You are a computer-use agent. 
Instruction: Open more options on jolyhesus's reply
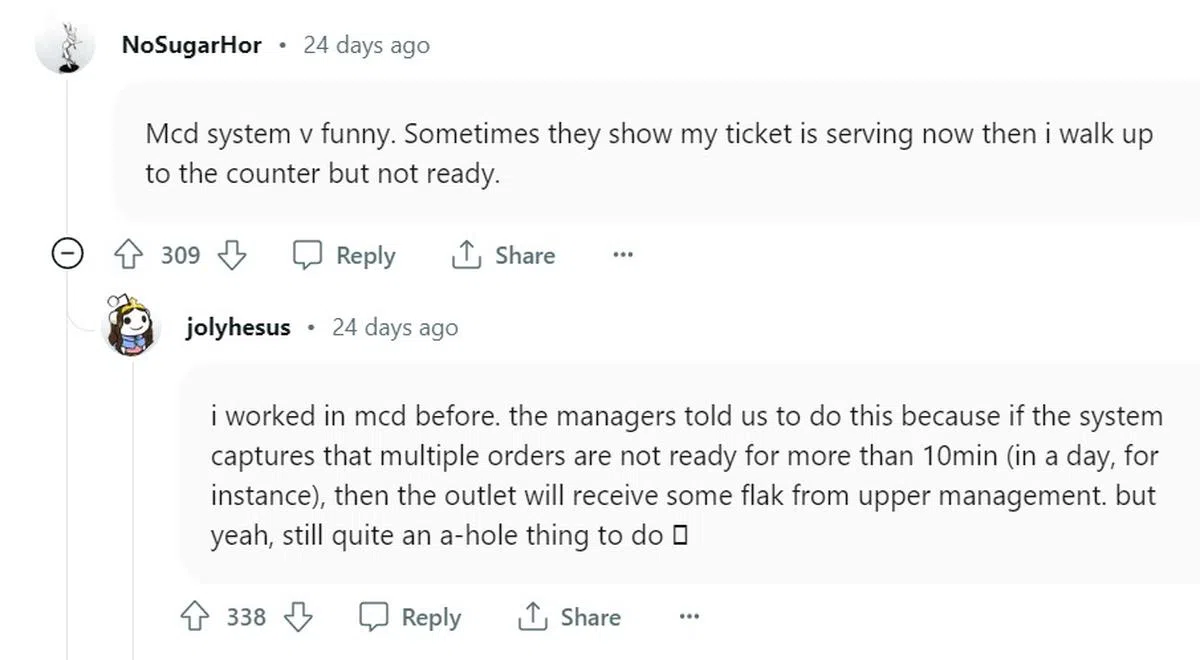pos(689,617)
